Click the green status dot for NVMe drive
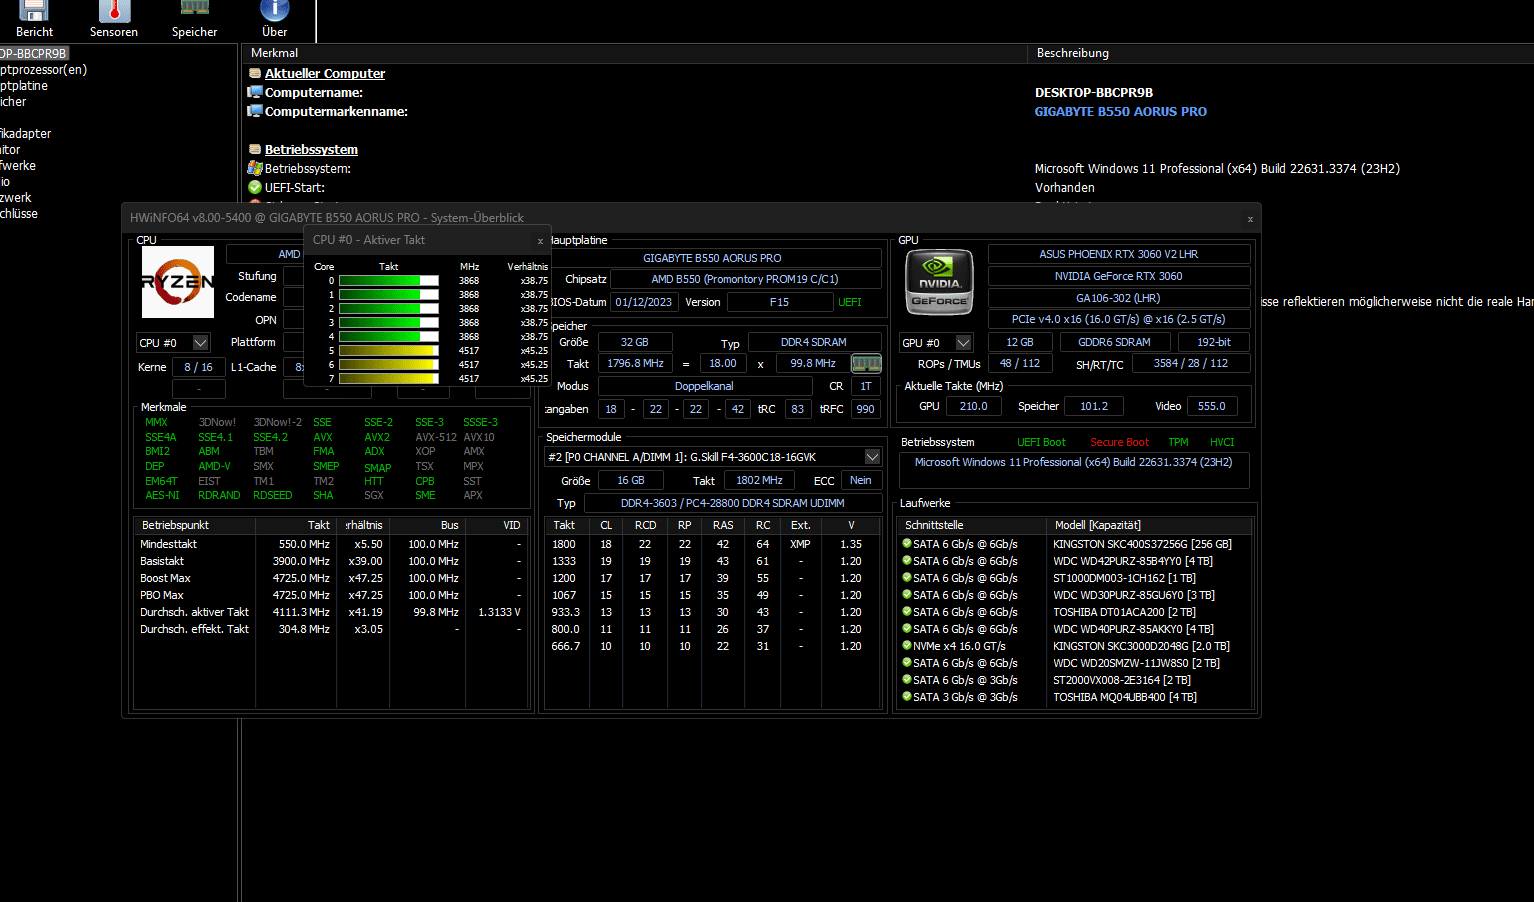This screenshot has width=1534, height=902. point(907,646)
